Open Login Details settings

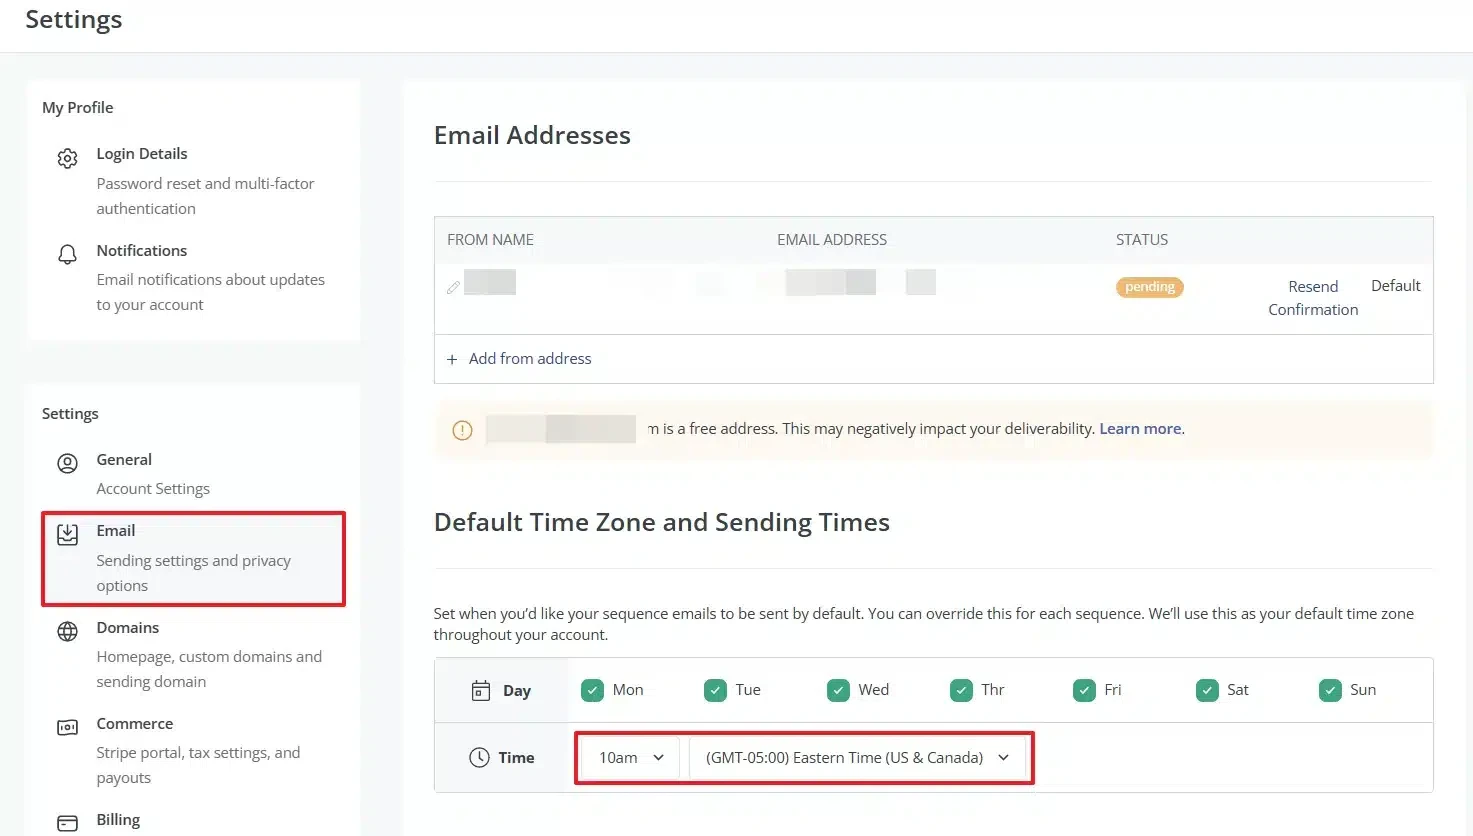pos(194,180)
